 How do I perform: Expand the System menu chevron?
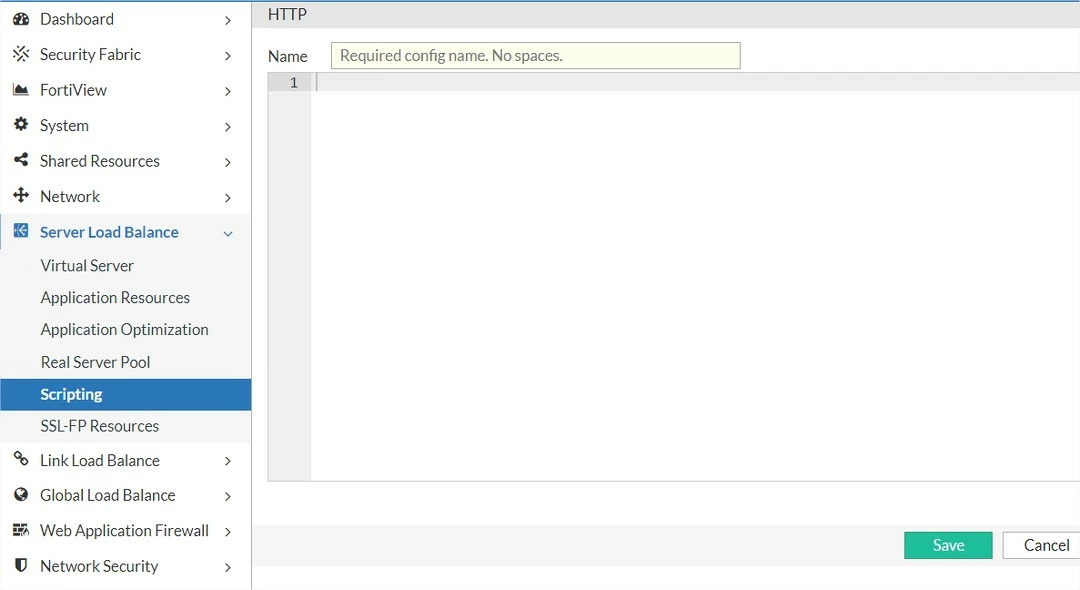(x=228, y=127)
